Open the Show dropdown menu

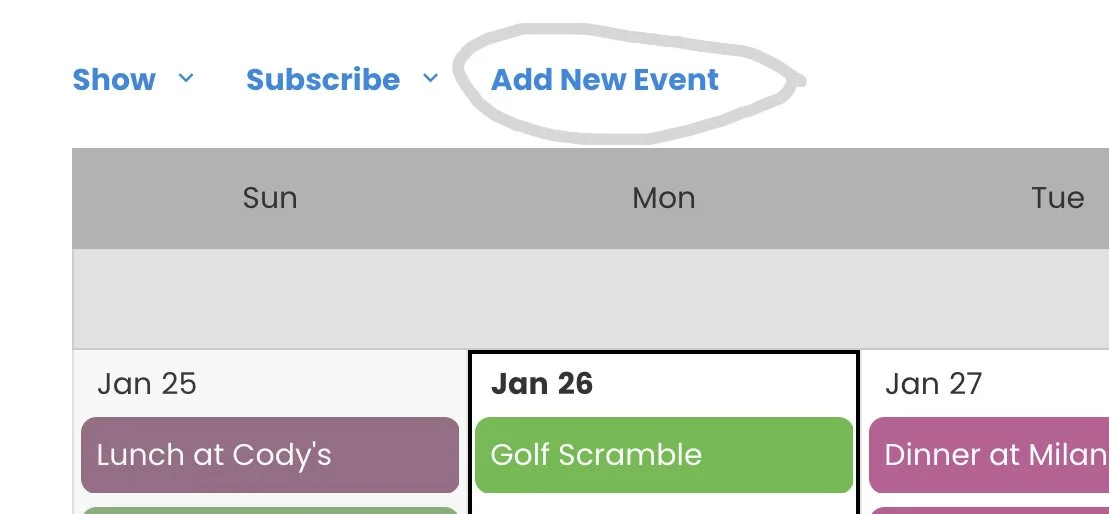pyautogui.click(x=114, y=80)
